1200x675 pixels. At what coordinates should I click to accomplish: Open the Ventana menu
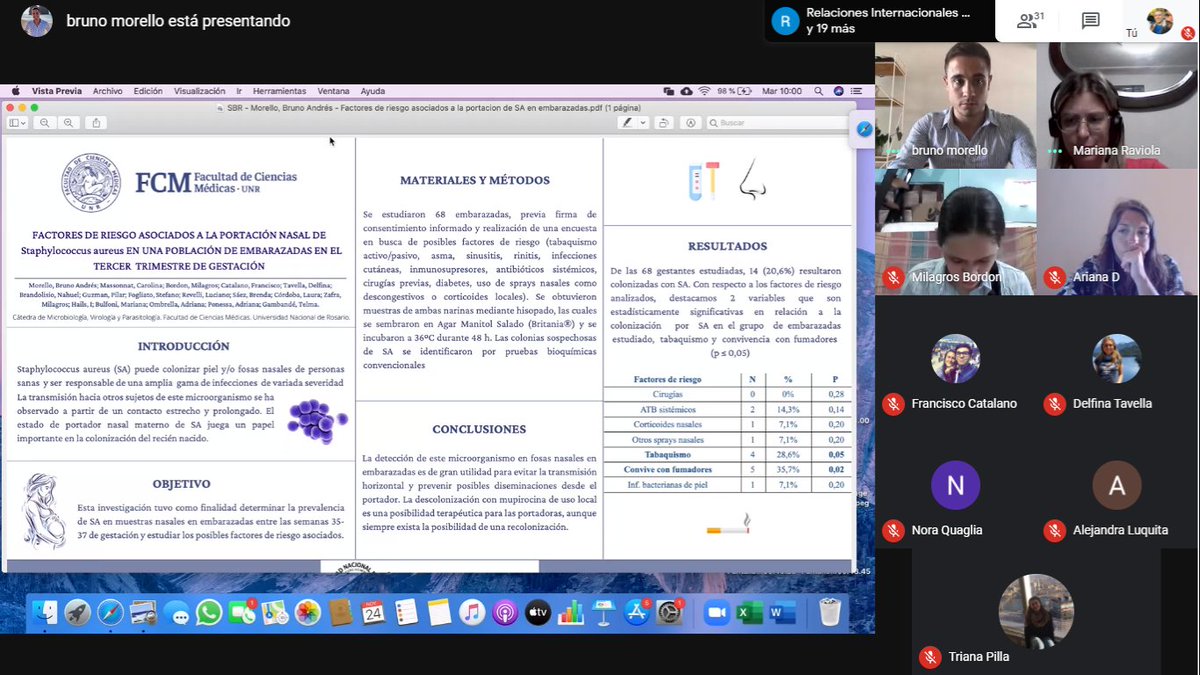tap(334, 91)
